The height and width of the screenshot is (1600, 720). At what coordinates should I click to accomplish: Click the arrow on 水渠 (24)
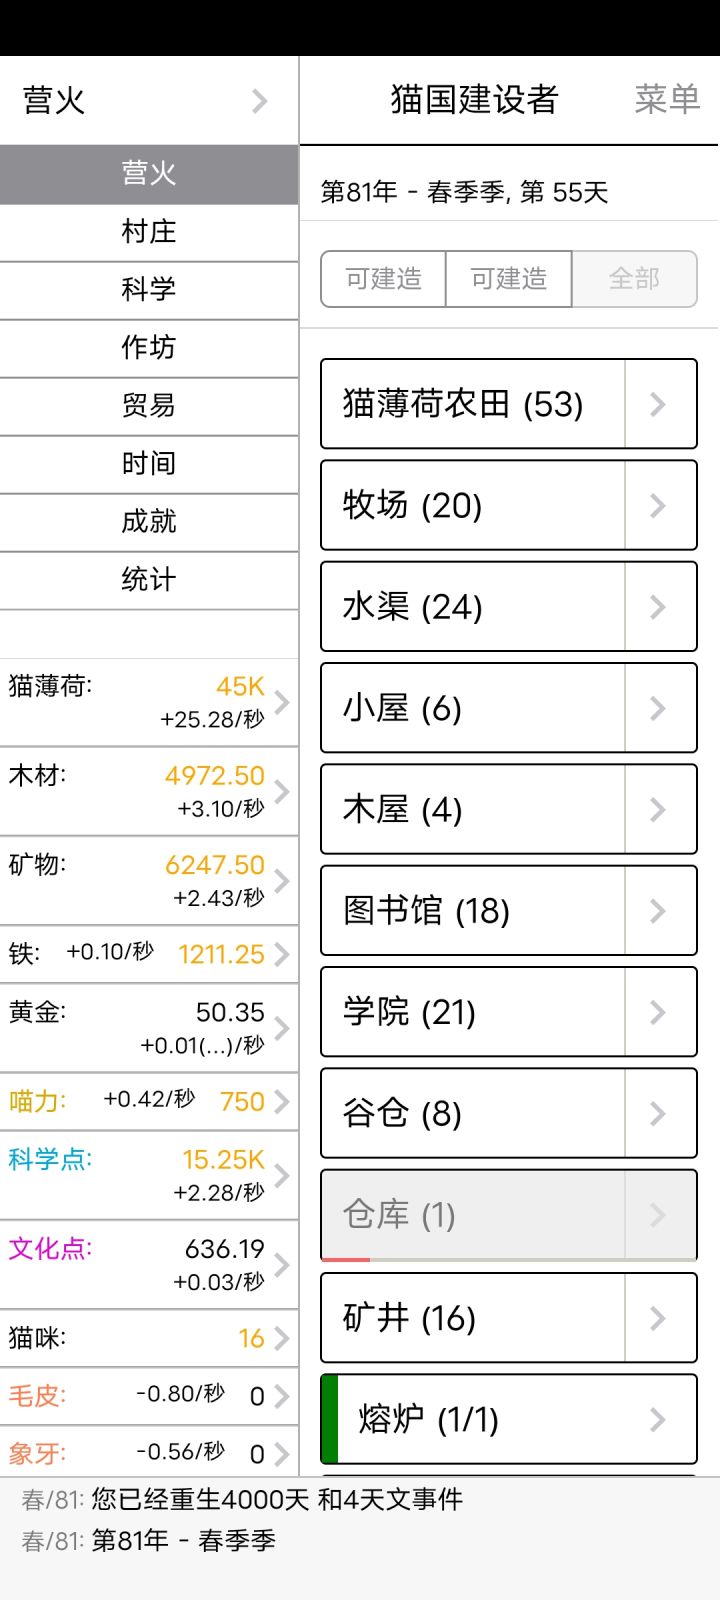click(658, 607)
